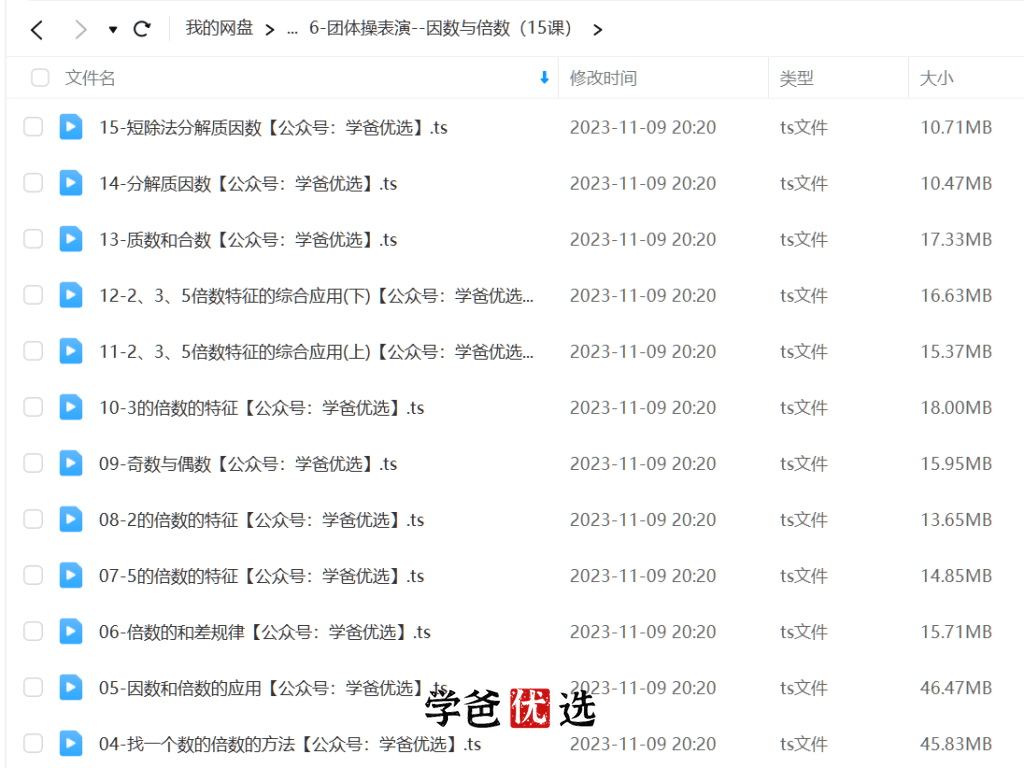This screenshot has height=768, width=1024.
Task: Click size value 13.65MB
Action: pos(956,520)
